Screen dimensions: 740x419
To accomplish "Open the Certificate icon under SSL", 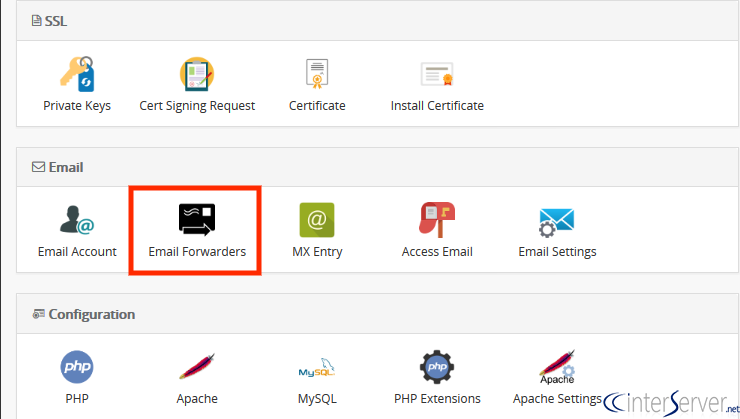I will pyautogui.click(x=317, y=75).
